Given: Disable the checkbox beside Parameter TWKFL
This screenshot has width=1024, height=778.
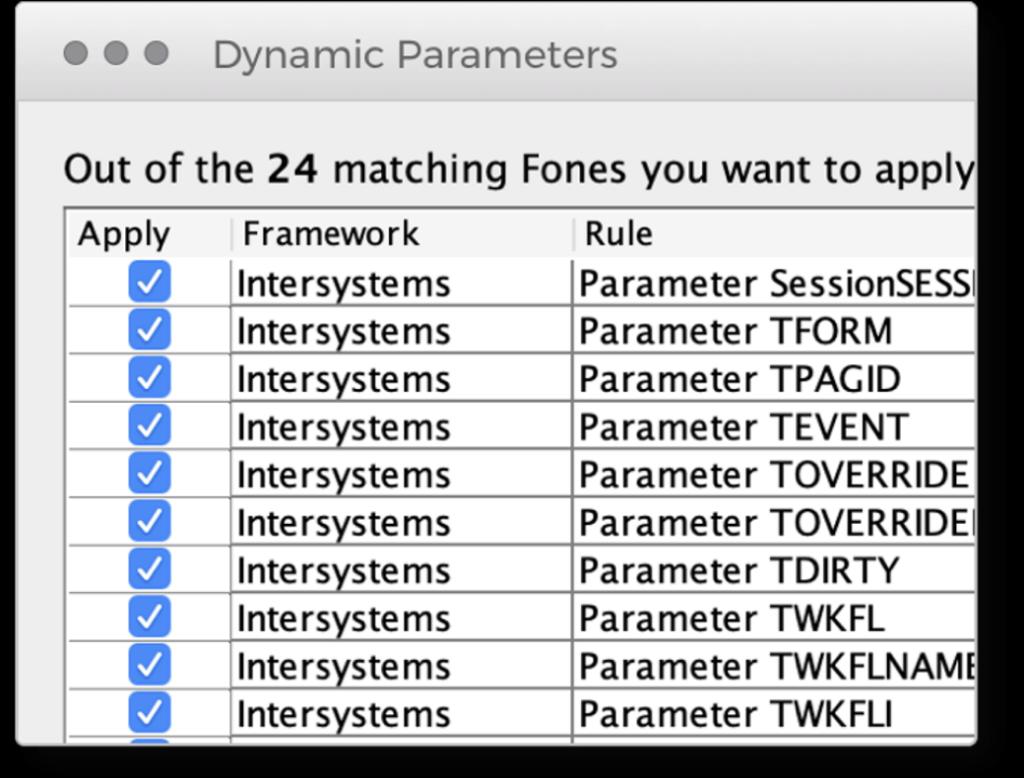Looking at the screenshot, I should coord(149,617).
